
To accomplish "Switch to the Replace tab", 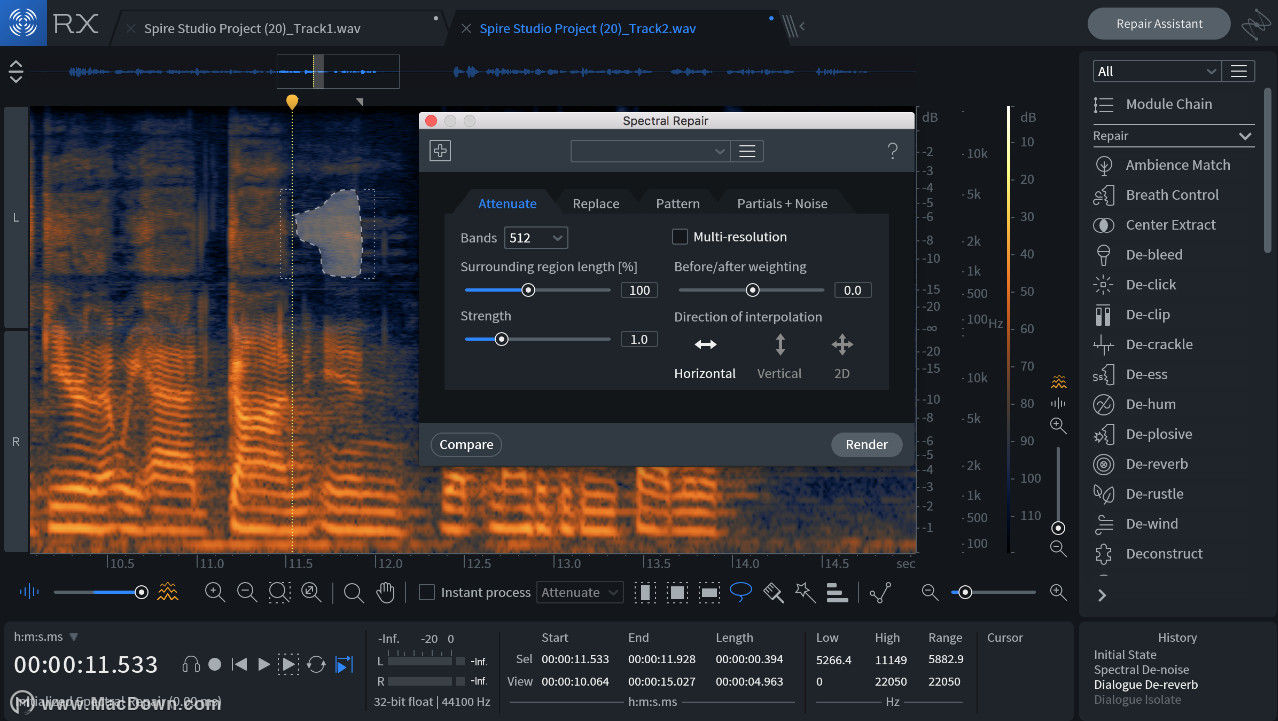I will click(596, 203).
